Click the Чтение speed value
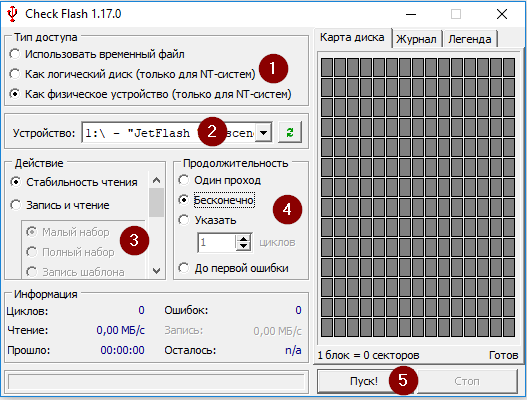 (x=120, y=330)
